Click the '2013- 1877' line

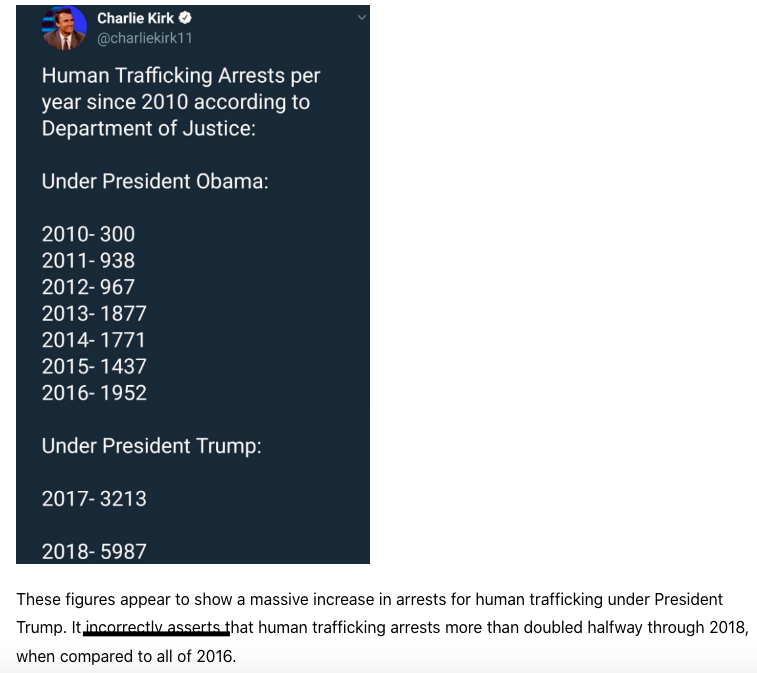click(94, 314)
